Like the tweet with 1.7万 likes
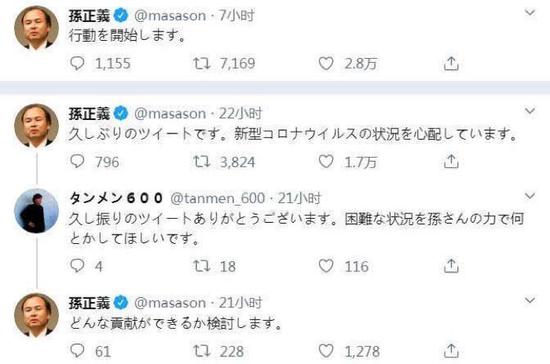 326,162
